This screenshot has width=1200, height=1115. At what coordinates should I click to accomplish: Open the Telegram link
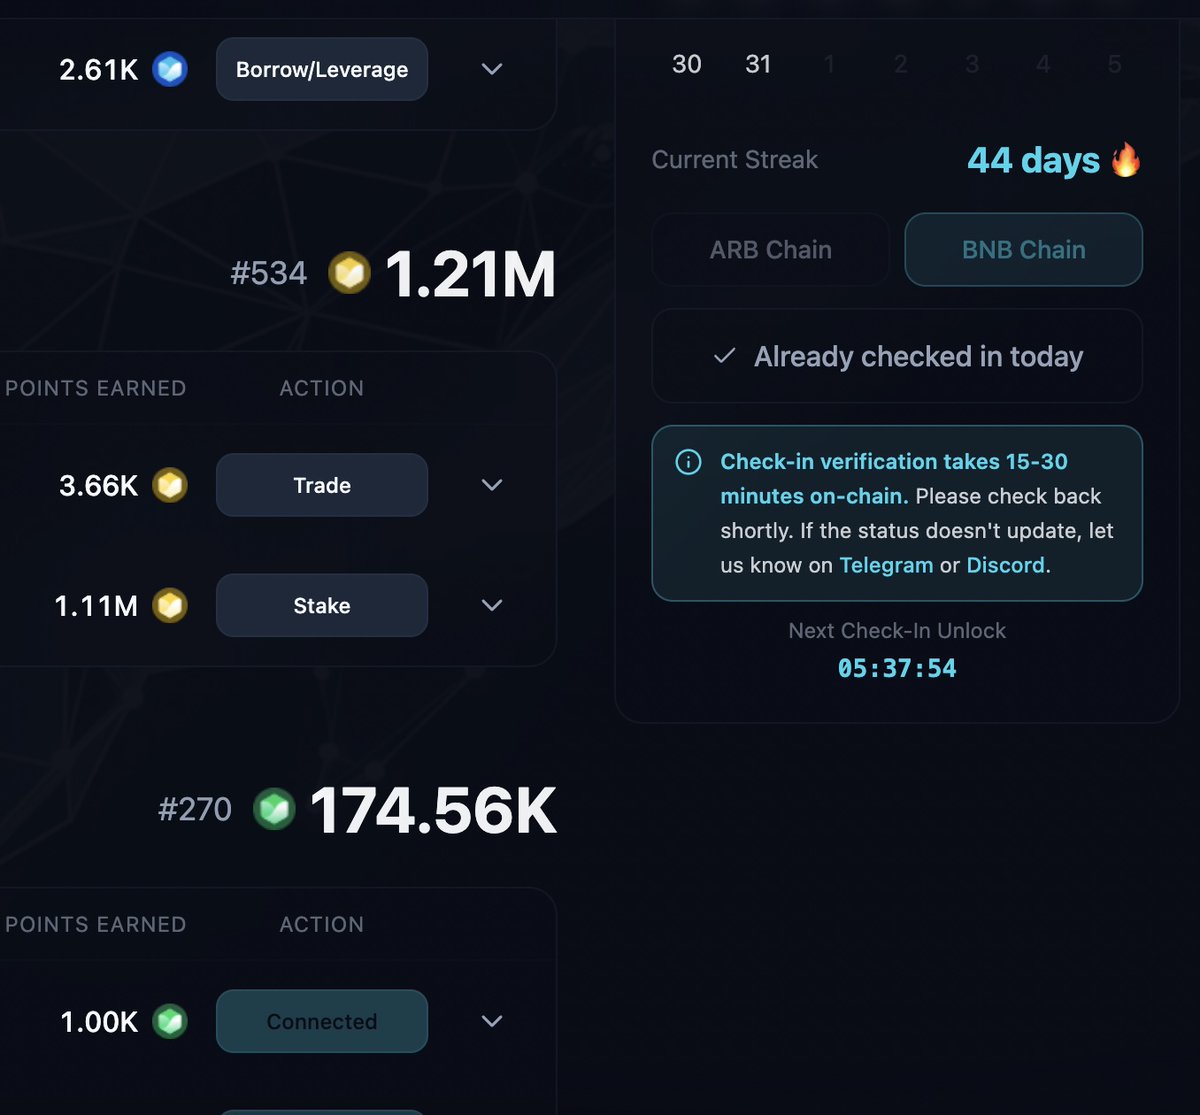pos(886,565)
